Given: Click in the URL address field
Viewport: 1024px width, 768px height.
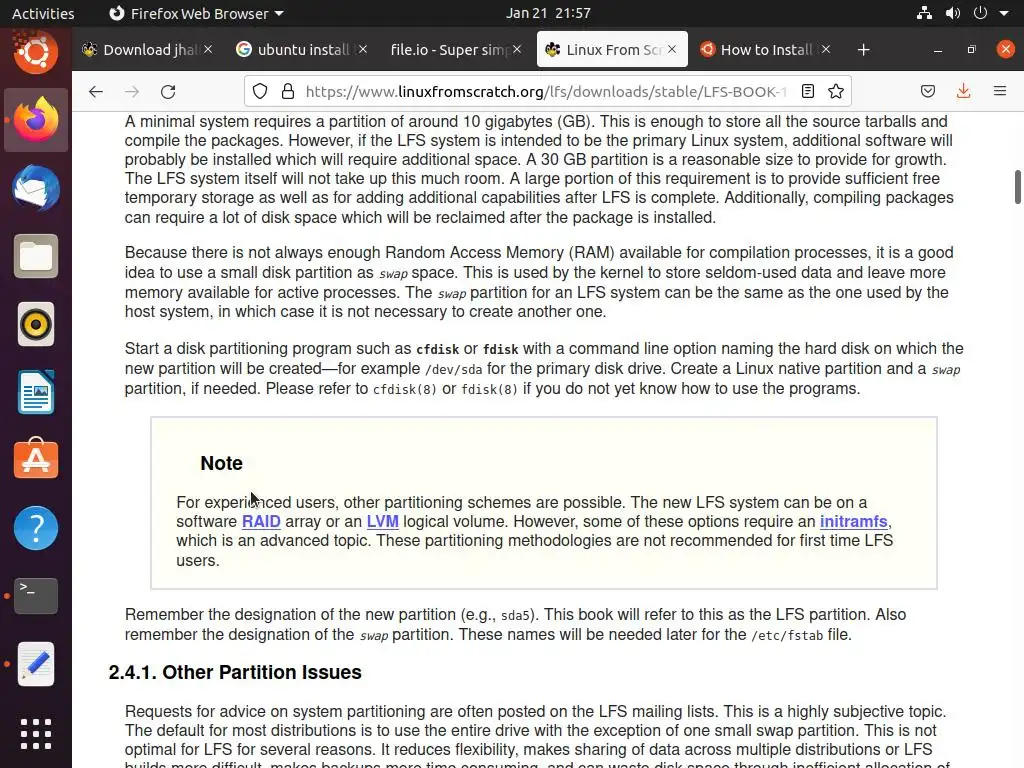Looking at the screenshot, I should pos(546,91).
